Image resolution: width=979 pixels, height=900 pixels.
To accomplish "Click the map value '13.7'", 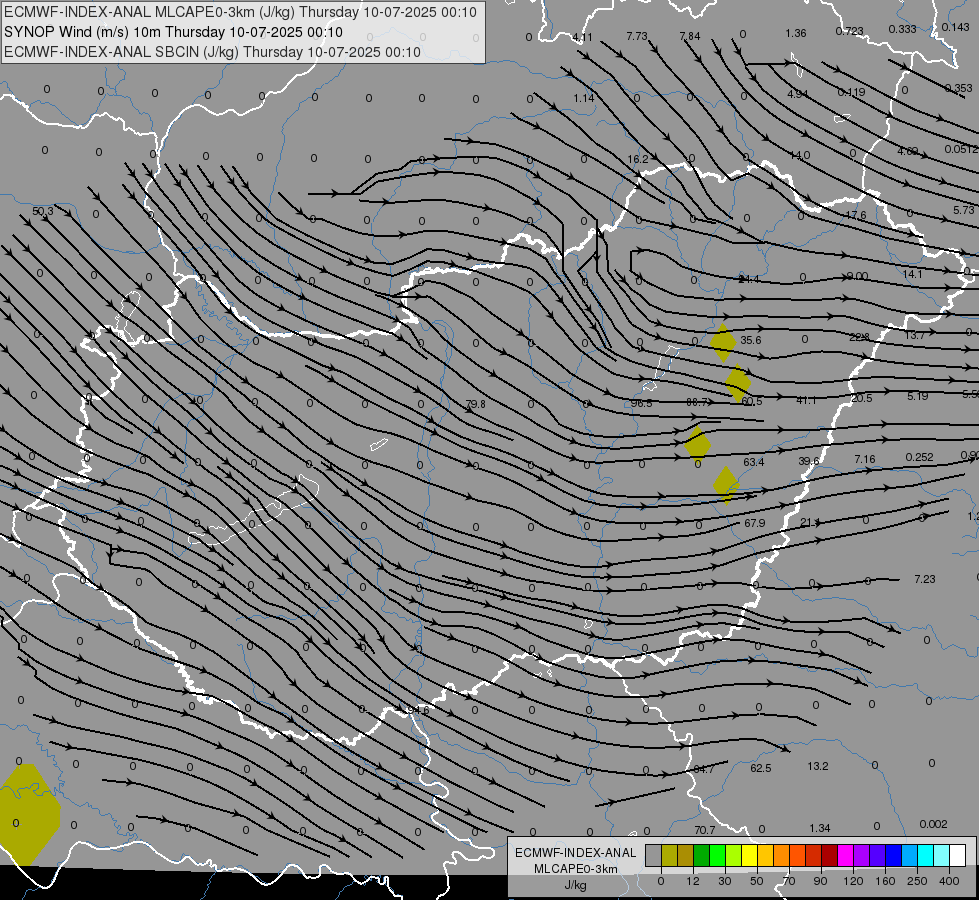I will coord(914,335).
